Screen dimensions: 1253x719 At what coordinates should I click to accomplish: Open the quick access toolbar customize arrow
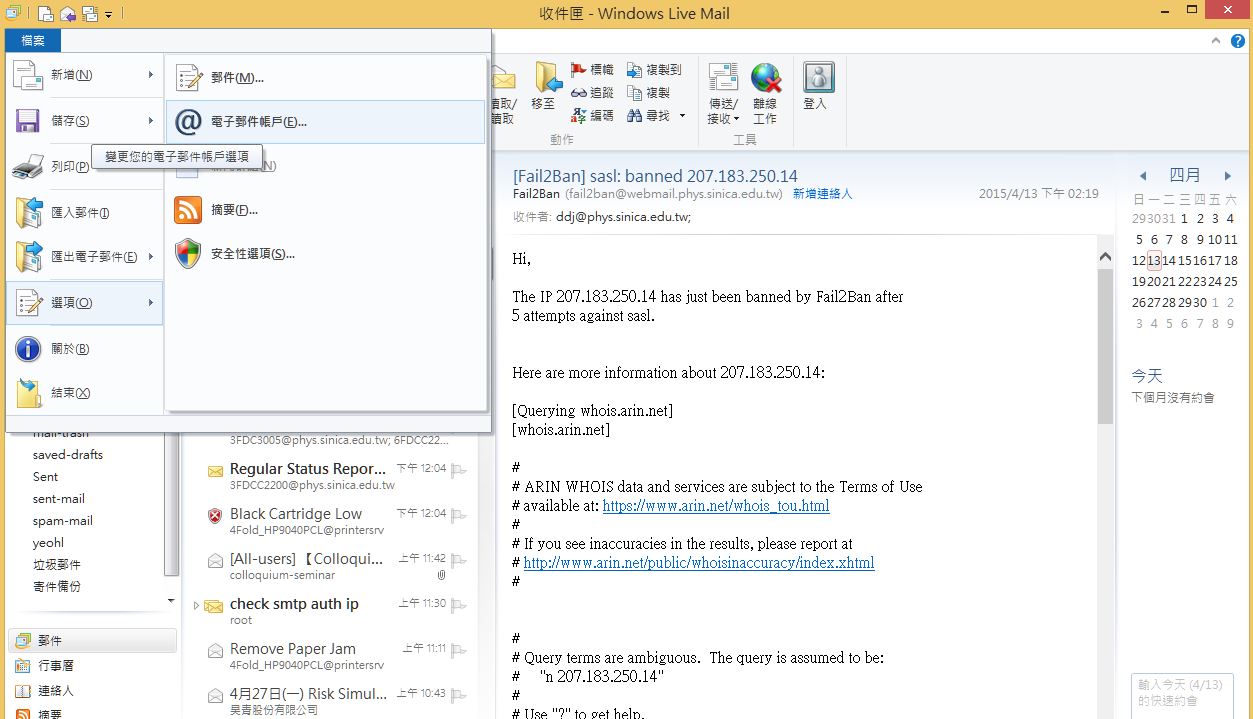pyautogui.click(x=108, y=15)
